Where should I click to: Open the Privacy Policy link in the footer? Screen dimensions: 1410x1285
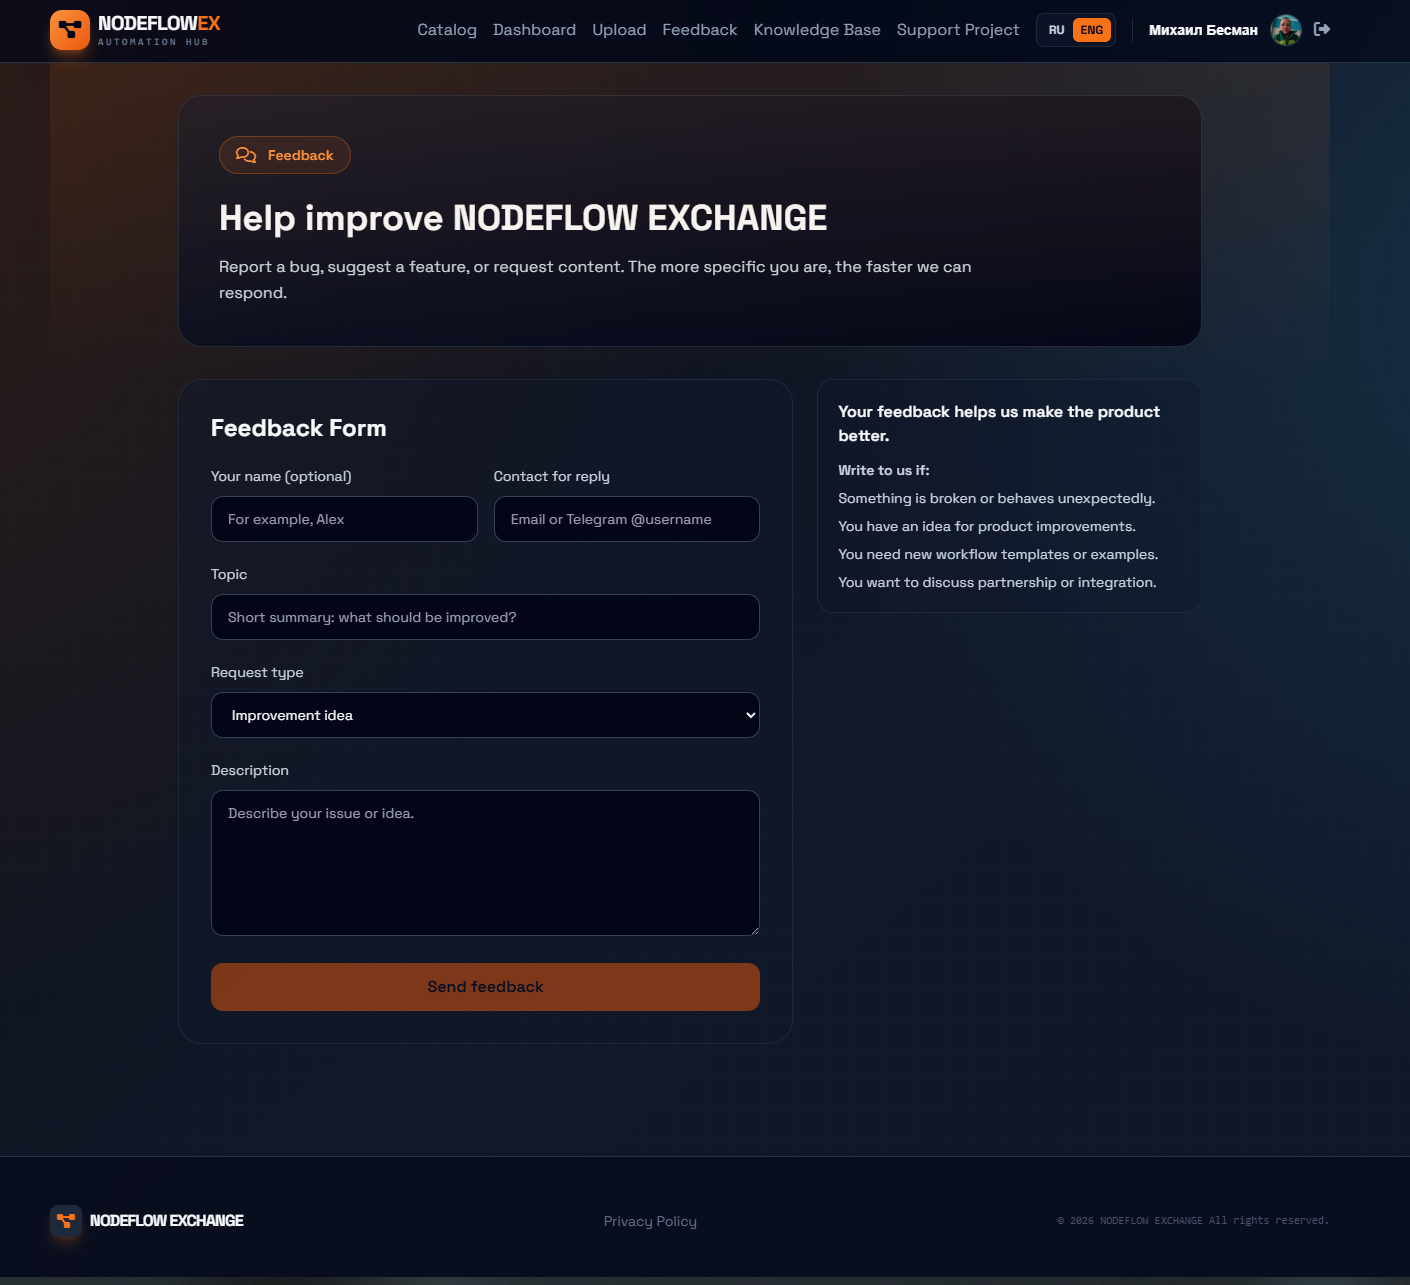650,1221
